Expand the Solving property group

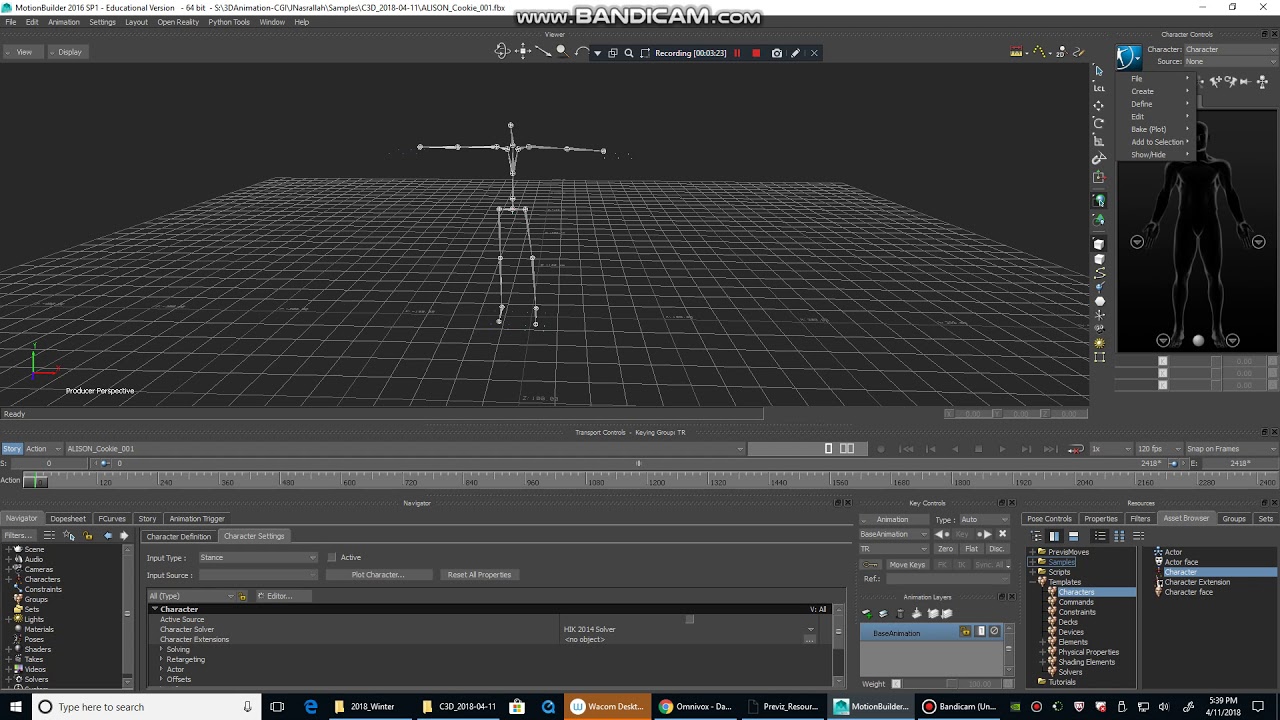click(x=161, y=649)
